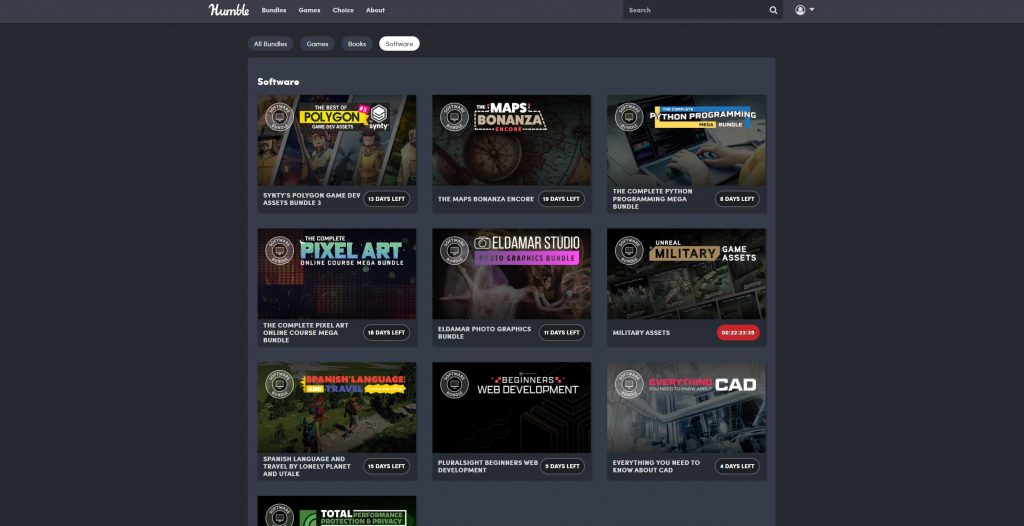Open the Eldamar Studio bundle thumbnail
Screen dimensions: 1024x526
[x=511, y=274]
